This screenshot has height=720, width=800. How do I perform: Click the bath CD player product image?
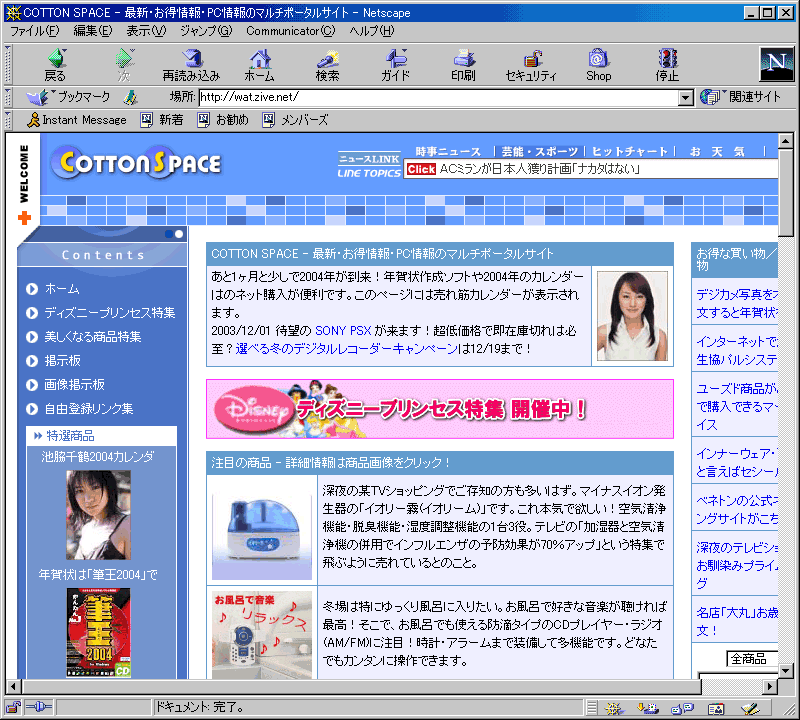click(262, 635)
